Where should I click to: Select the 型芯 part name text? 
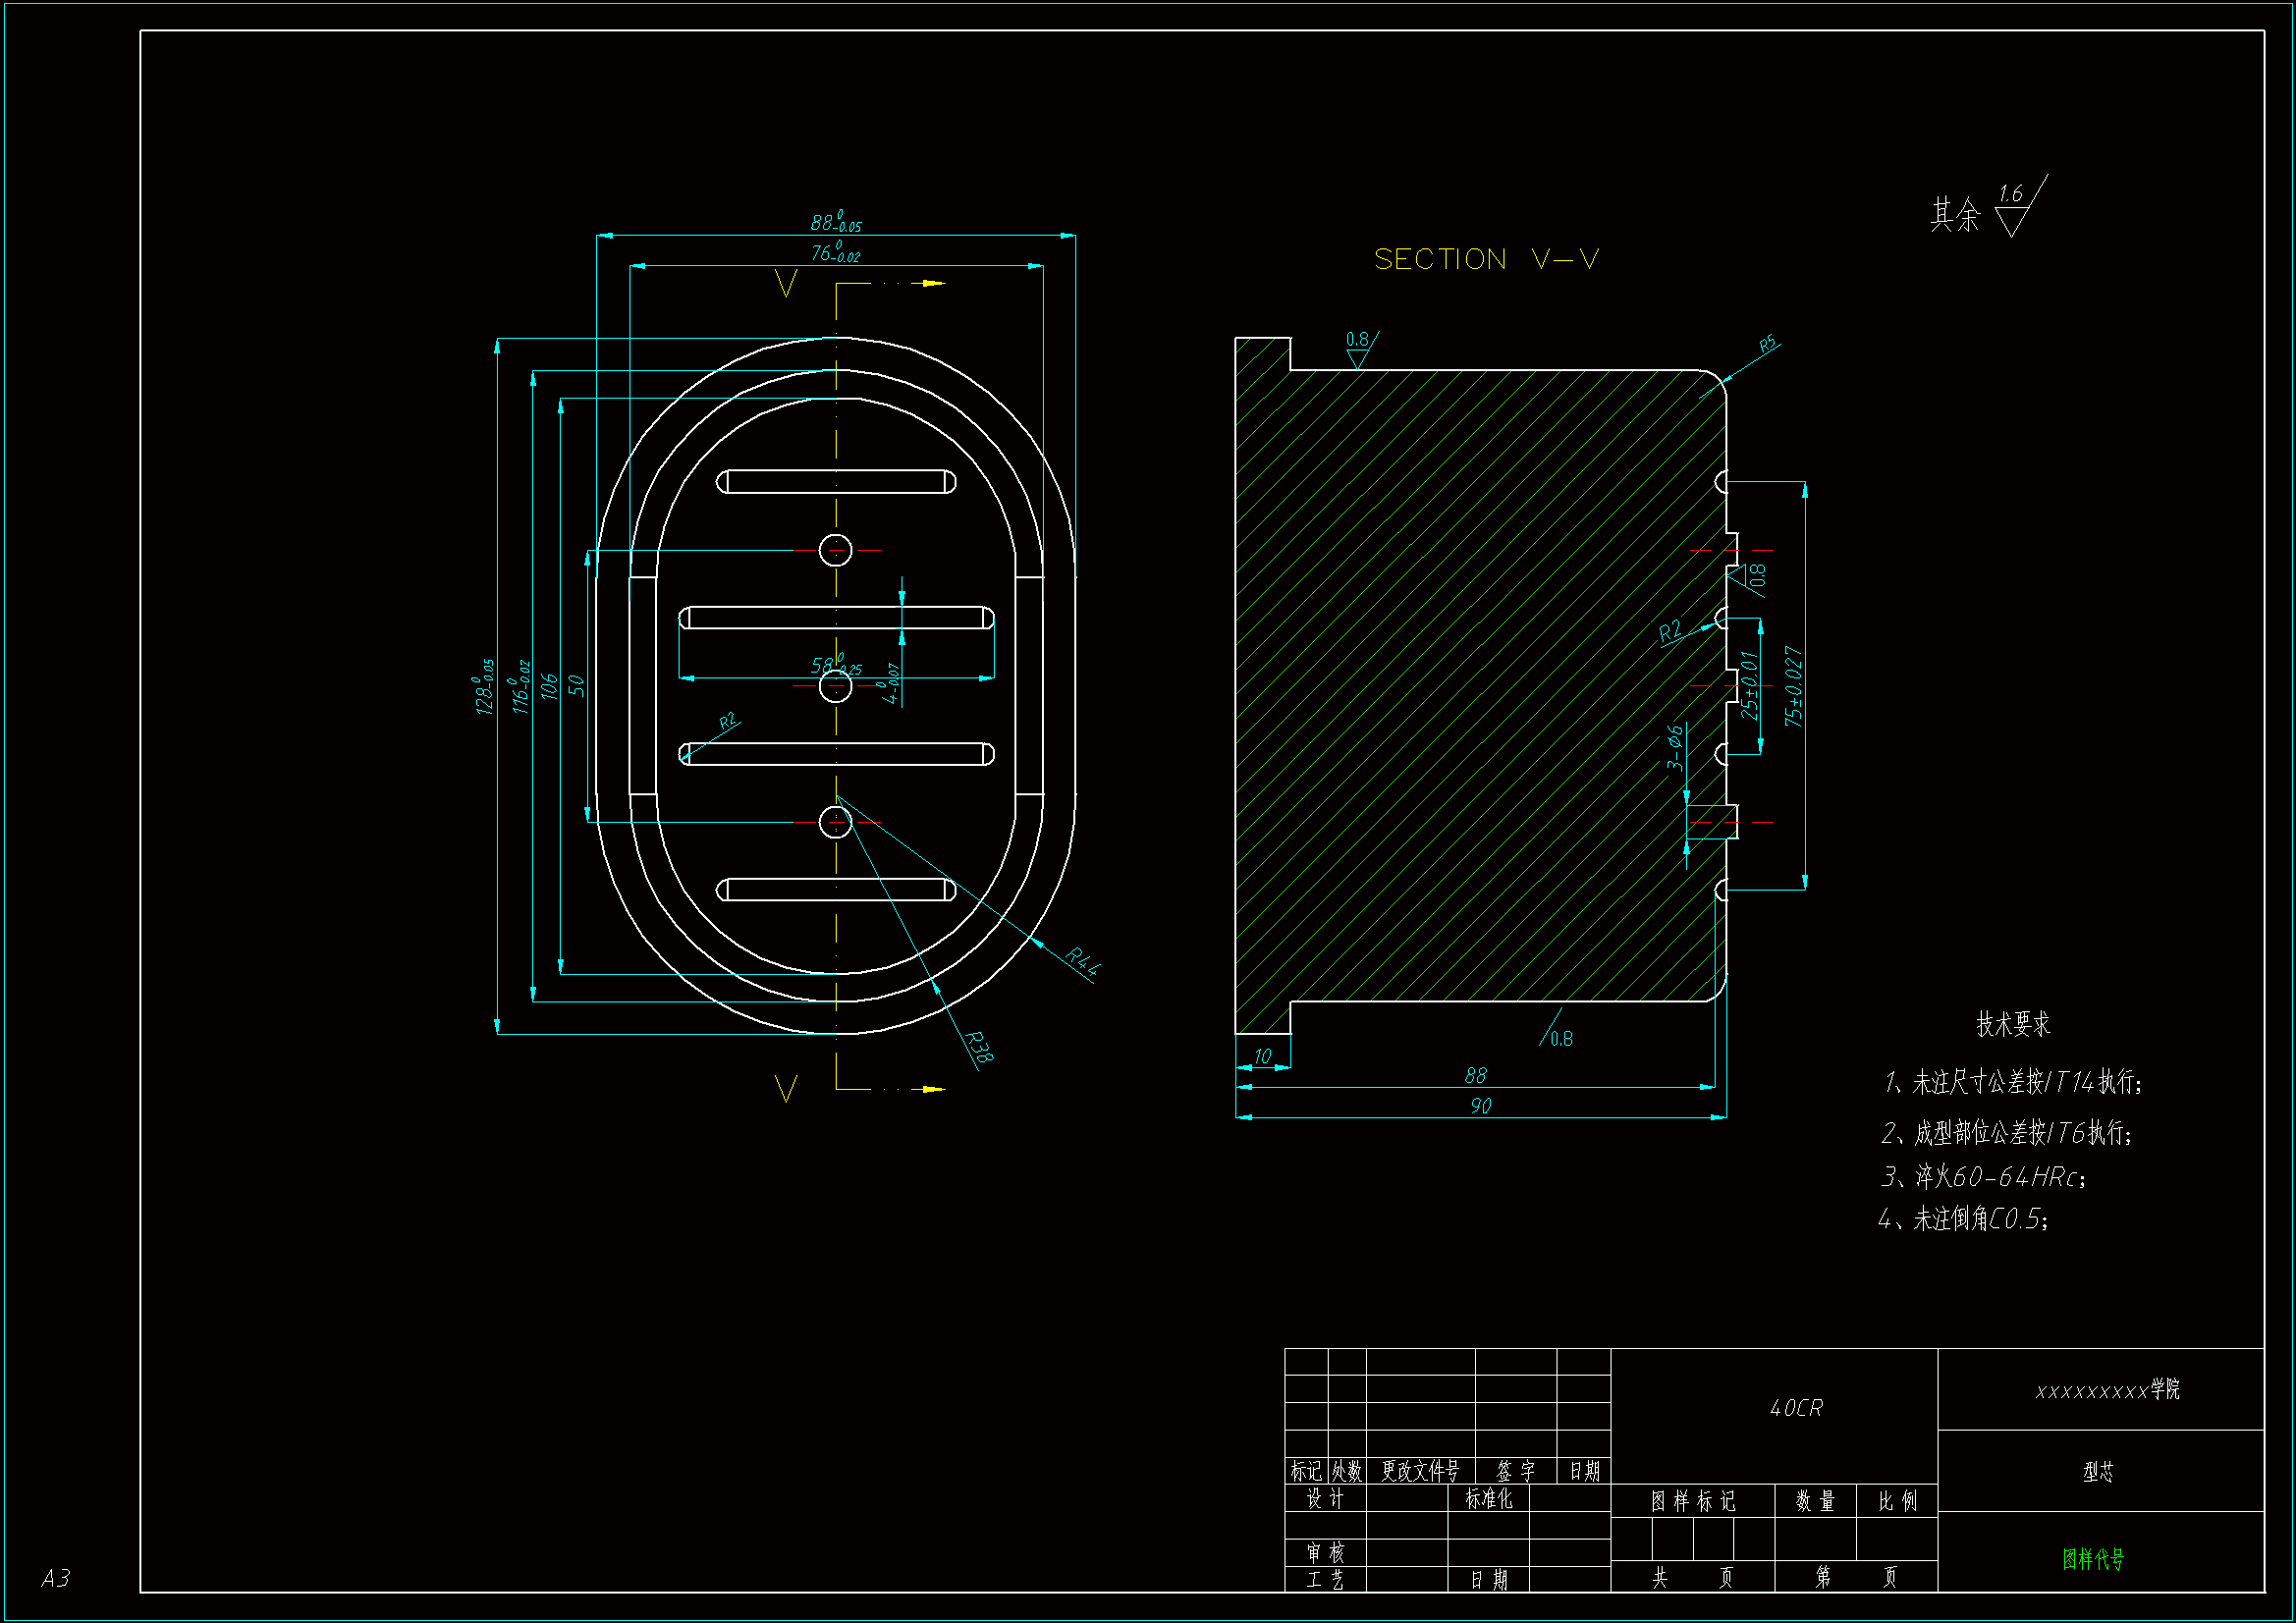[2098, 1472]
